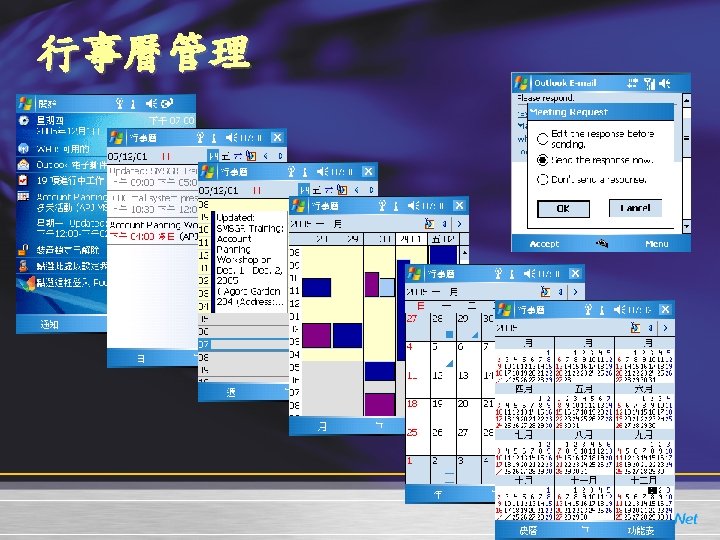The image size is (720, 540).
Task: Open tasks icon beside 19 項進行中工作
Action: (x=23, y=180)
